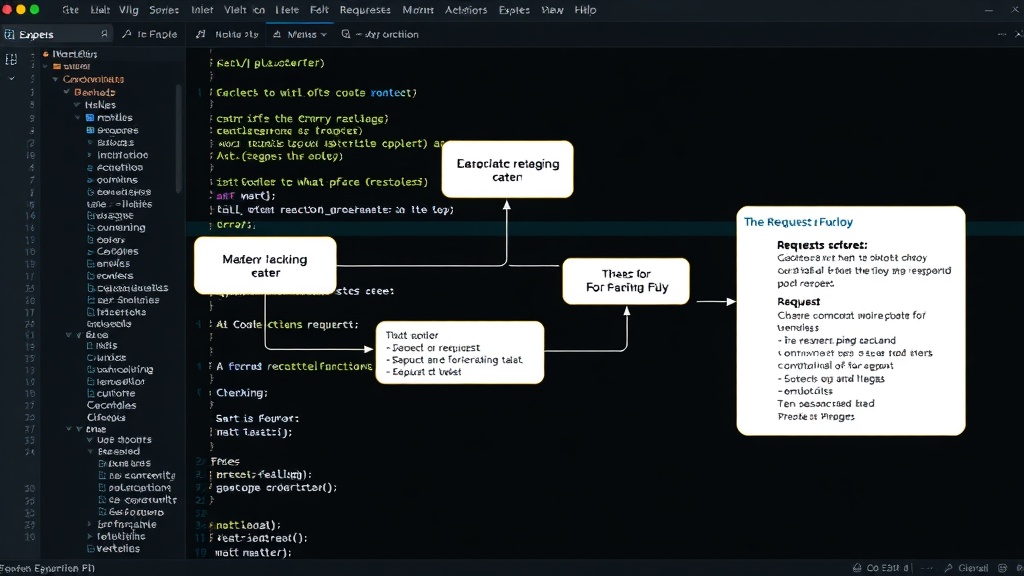Select the Cecrtdles item in tree
1024x576 pixels.
112,405
